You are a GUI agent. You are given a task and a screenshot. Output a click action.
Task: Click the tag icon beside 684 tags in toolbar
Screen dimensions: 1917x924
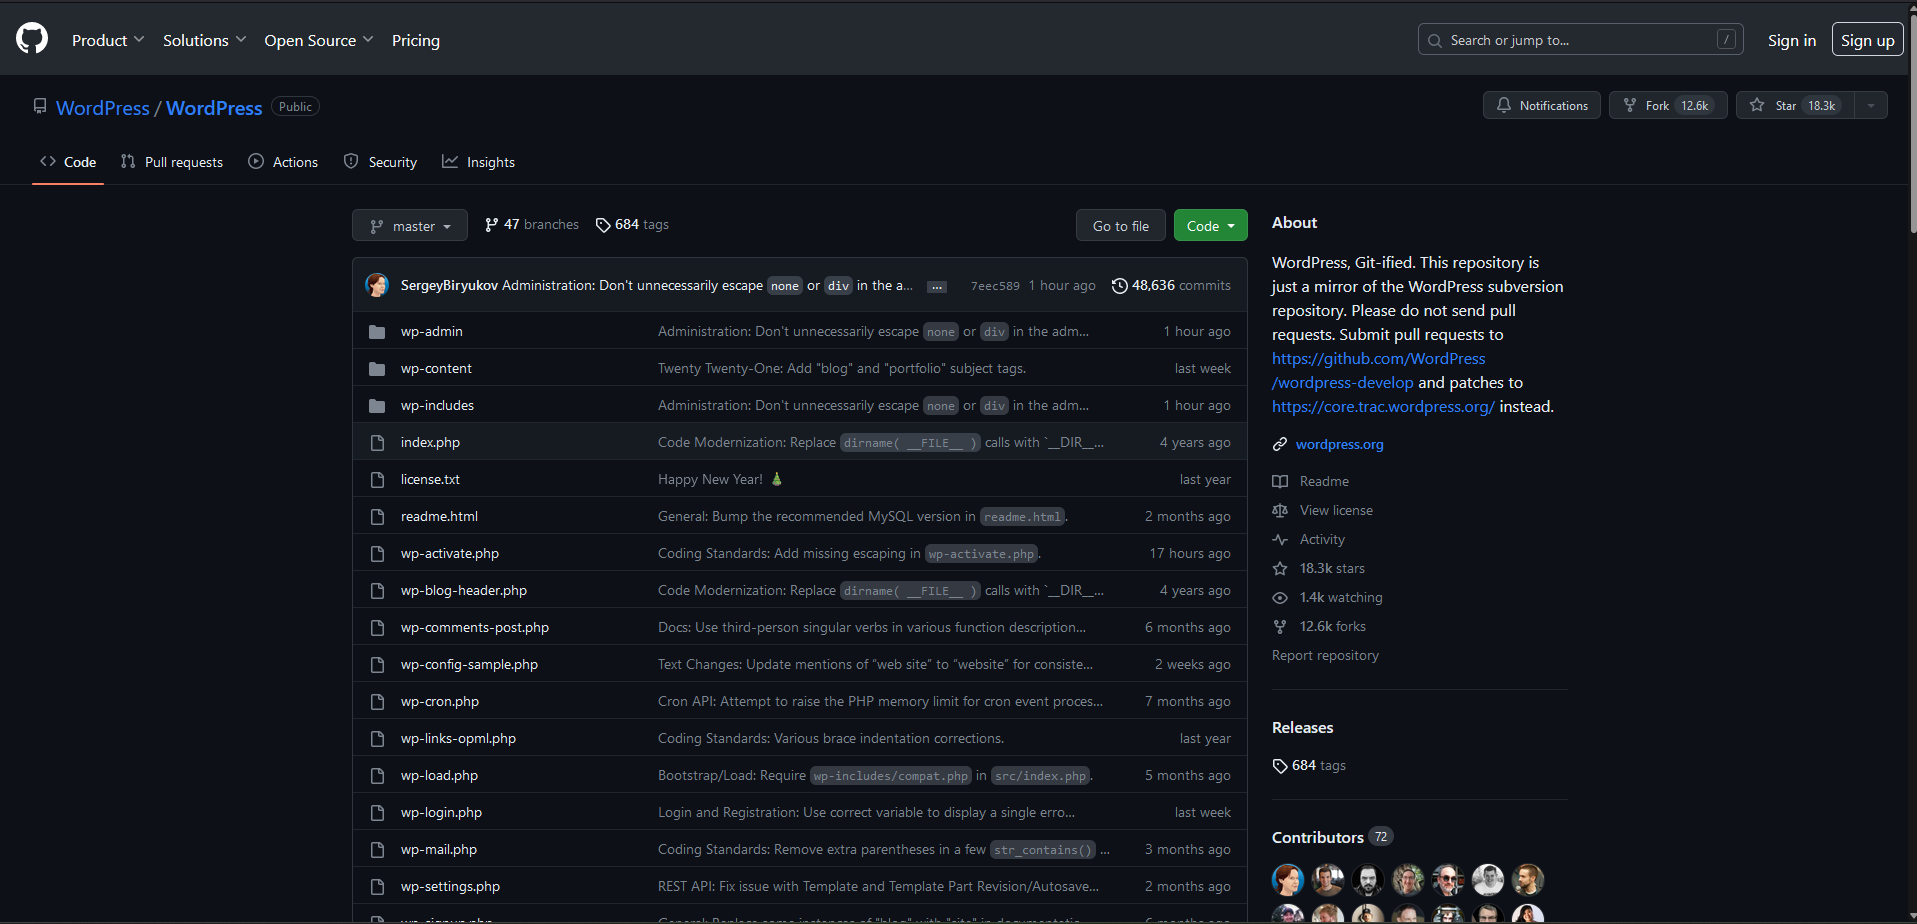tap(603, 225)
